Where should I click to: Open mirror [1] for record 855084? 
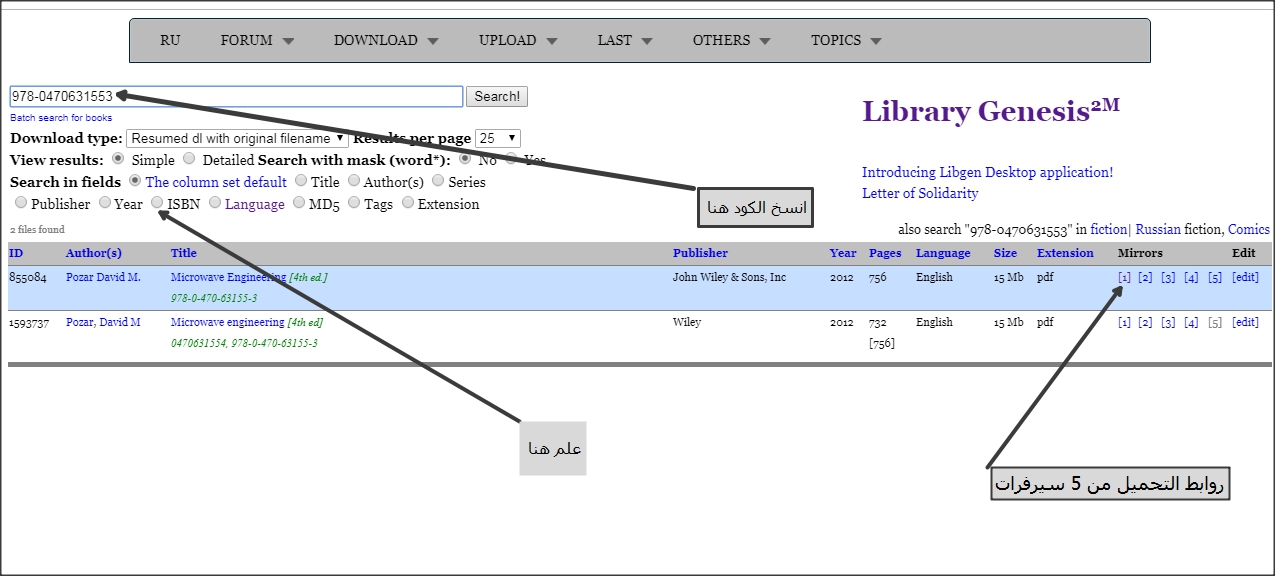coord(1124,277)
